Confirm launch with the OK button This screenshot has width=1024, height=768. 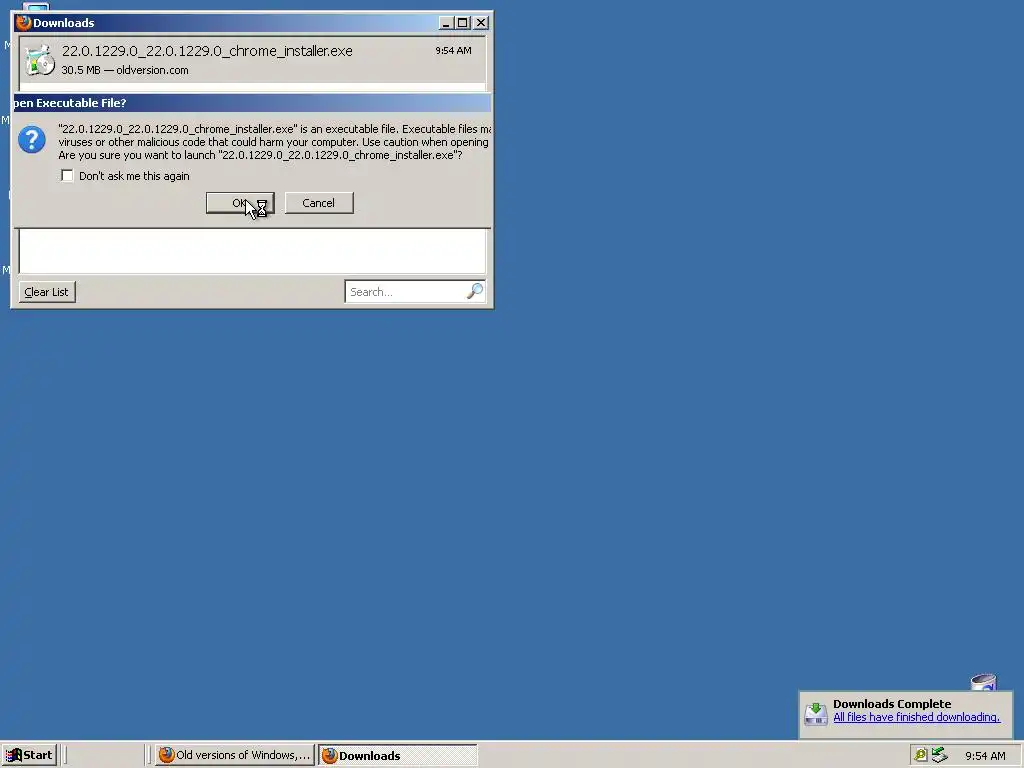(x=240, y=203)
